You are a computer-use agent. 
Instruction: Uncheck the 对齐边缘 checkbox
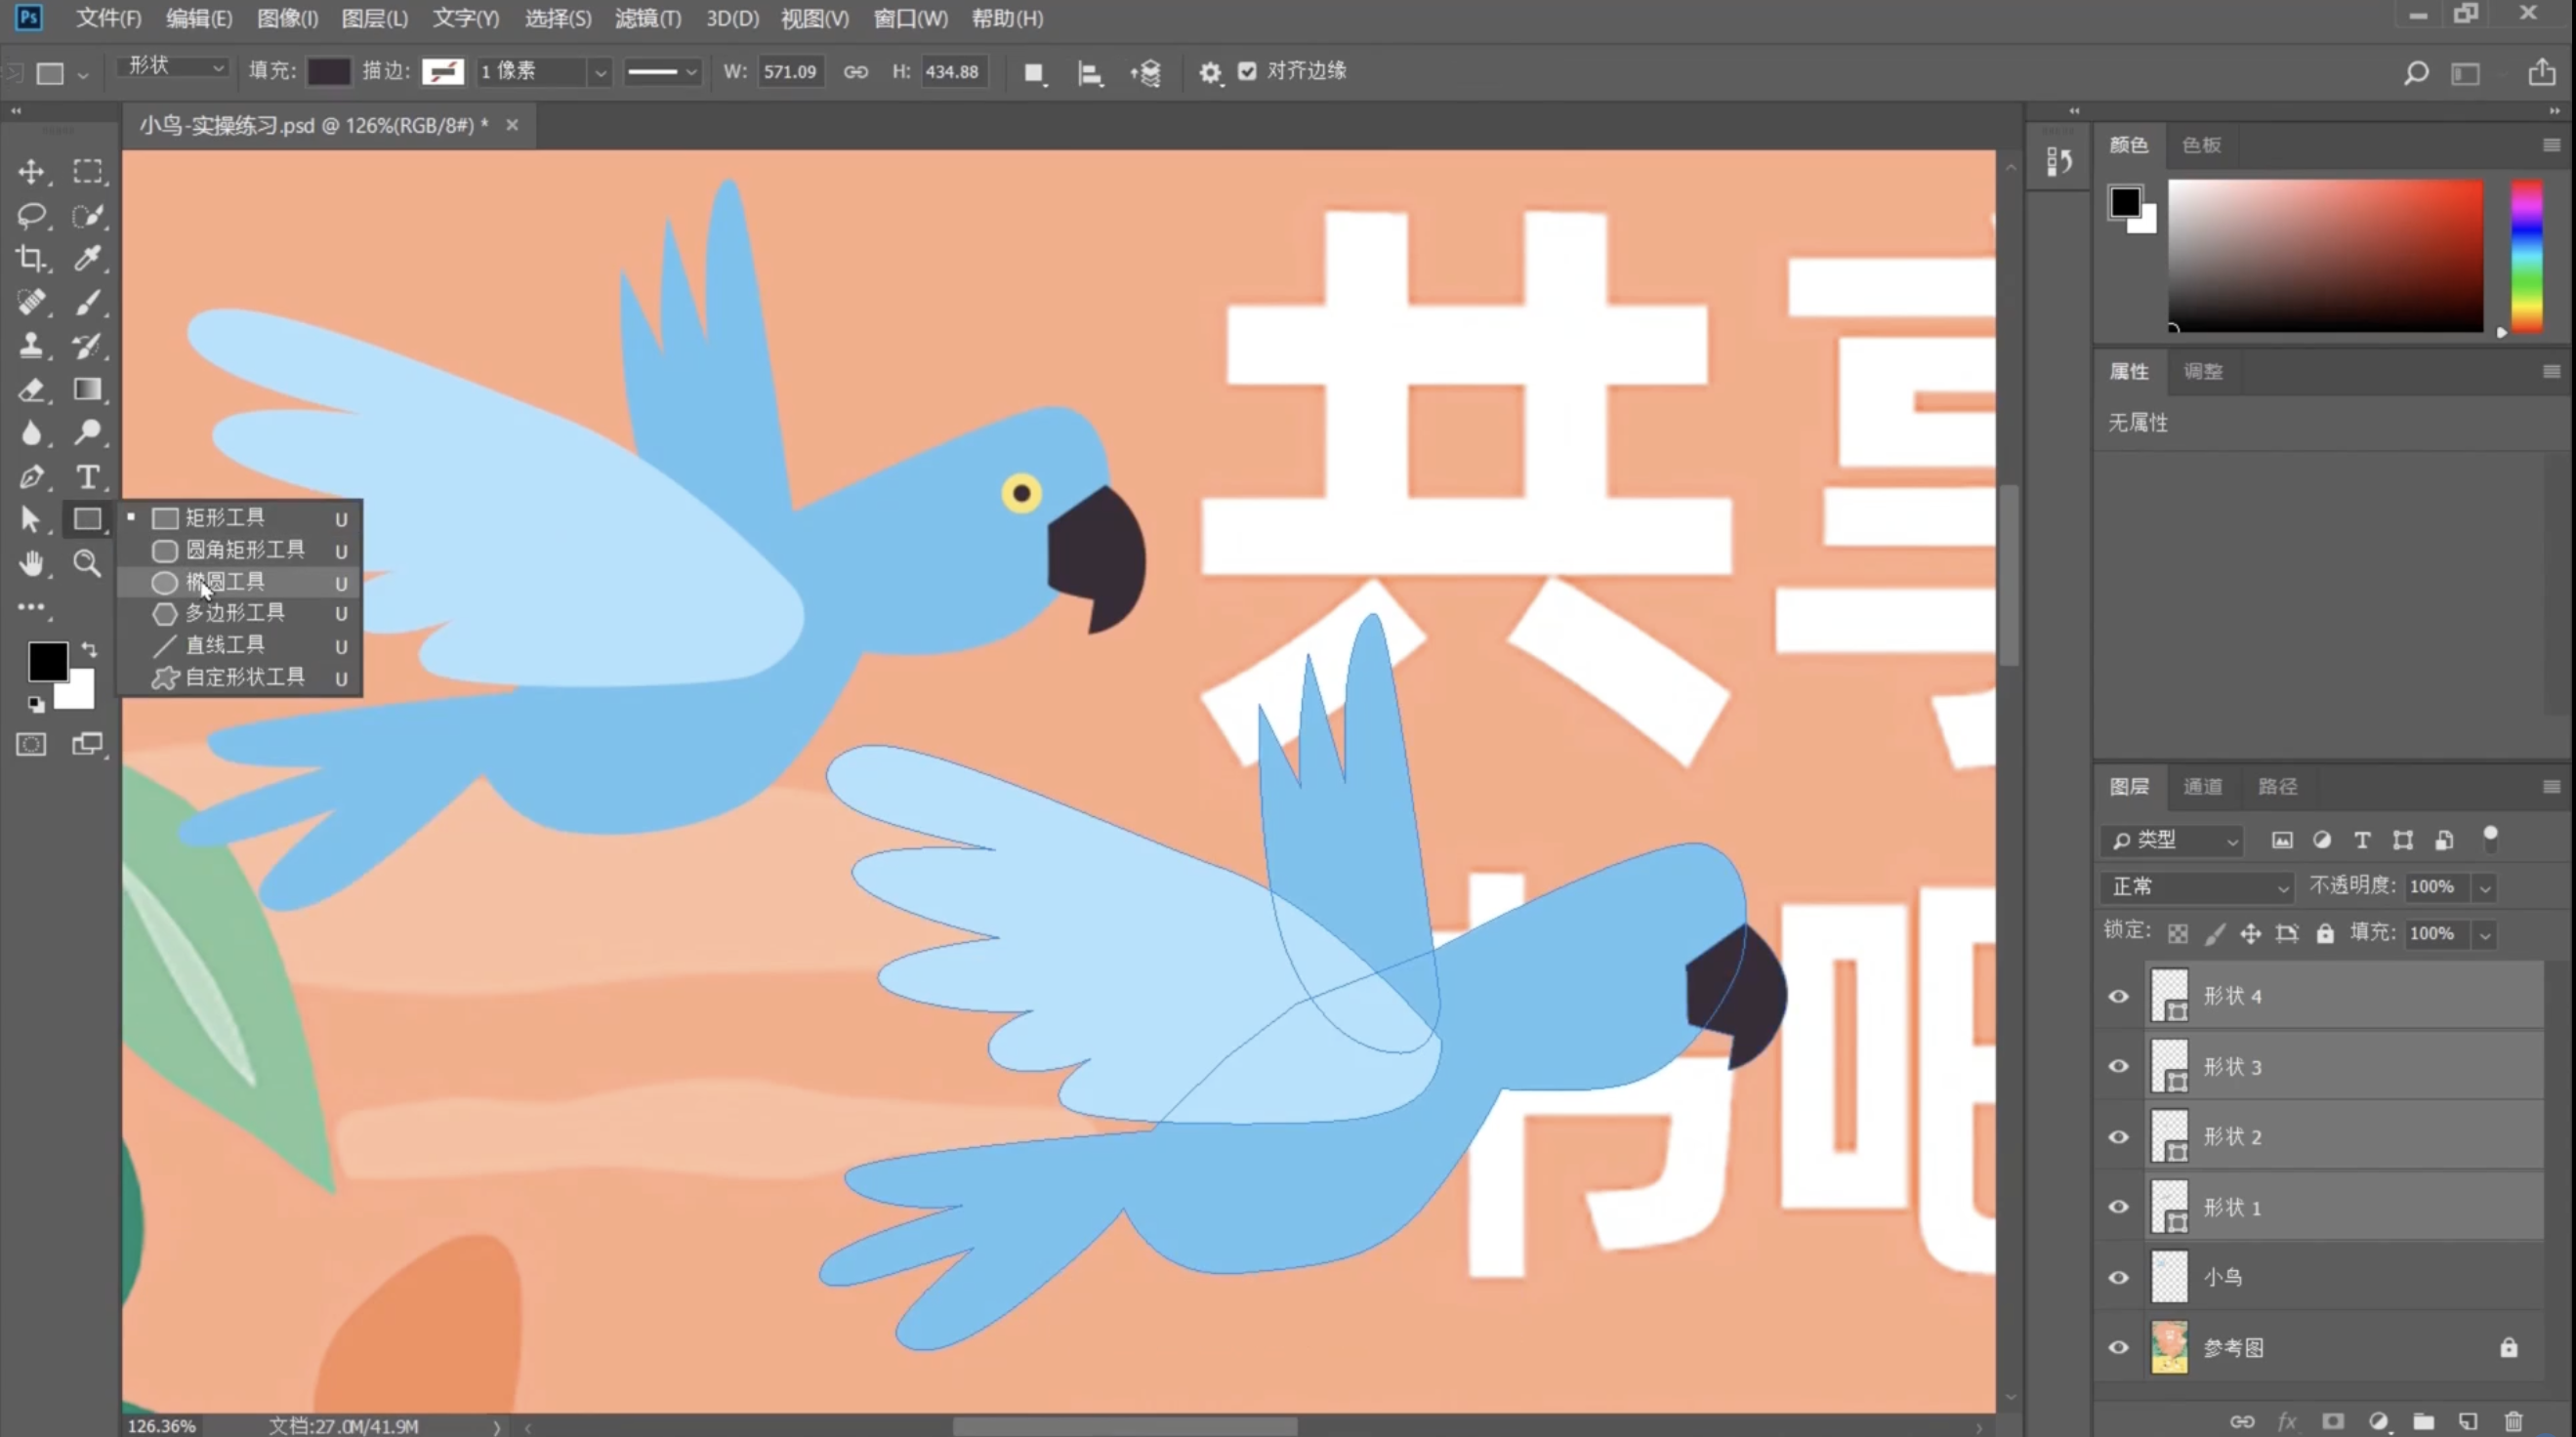click(x=1247, y=71)
